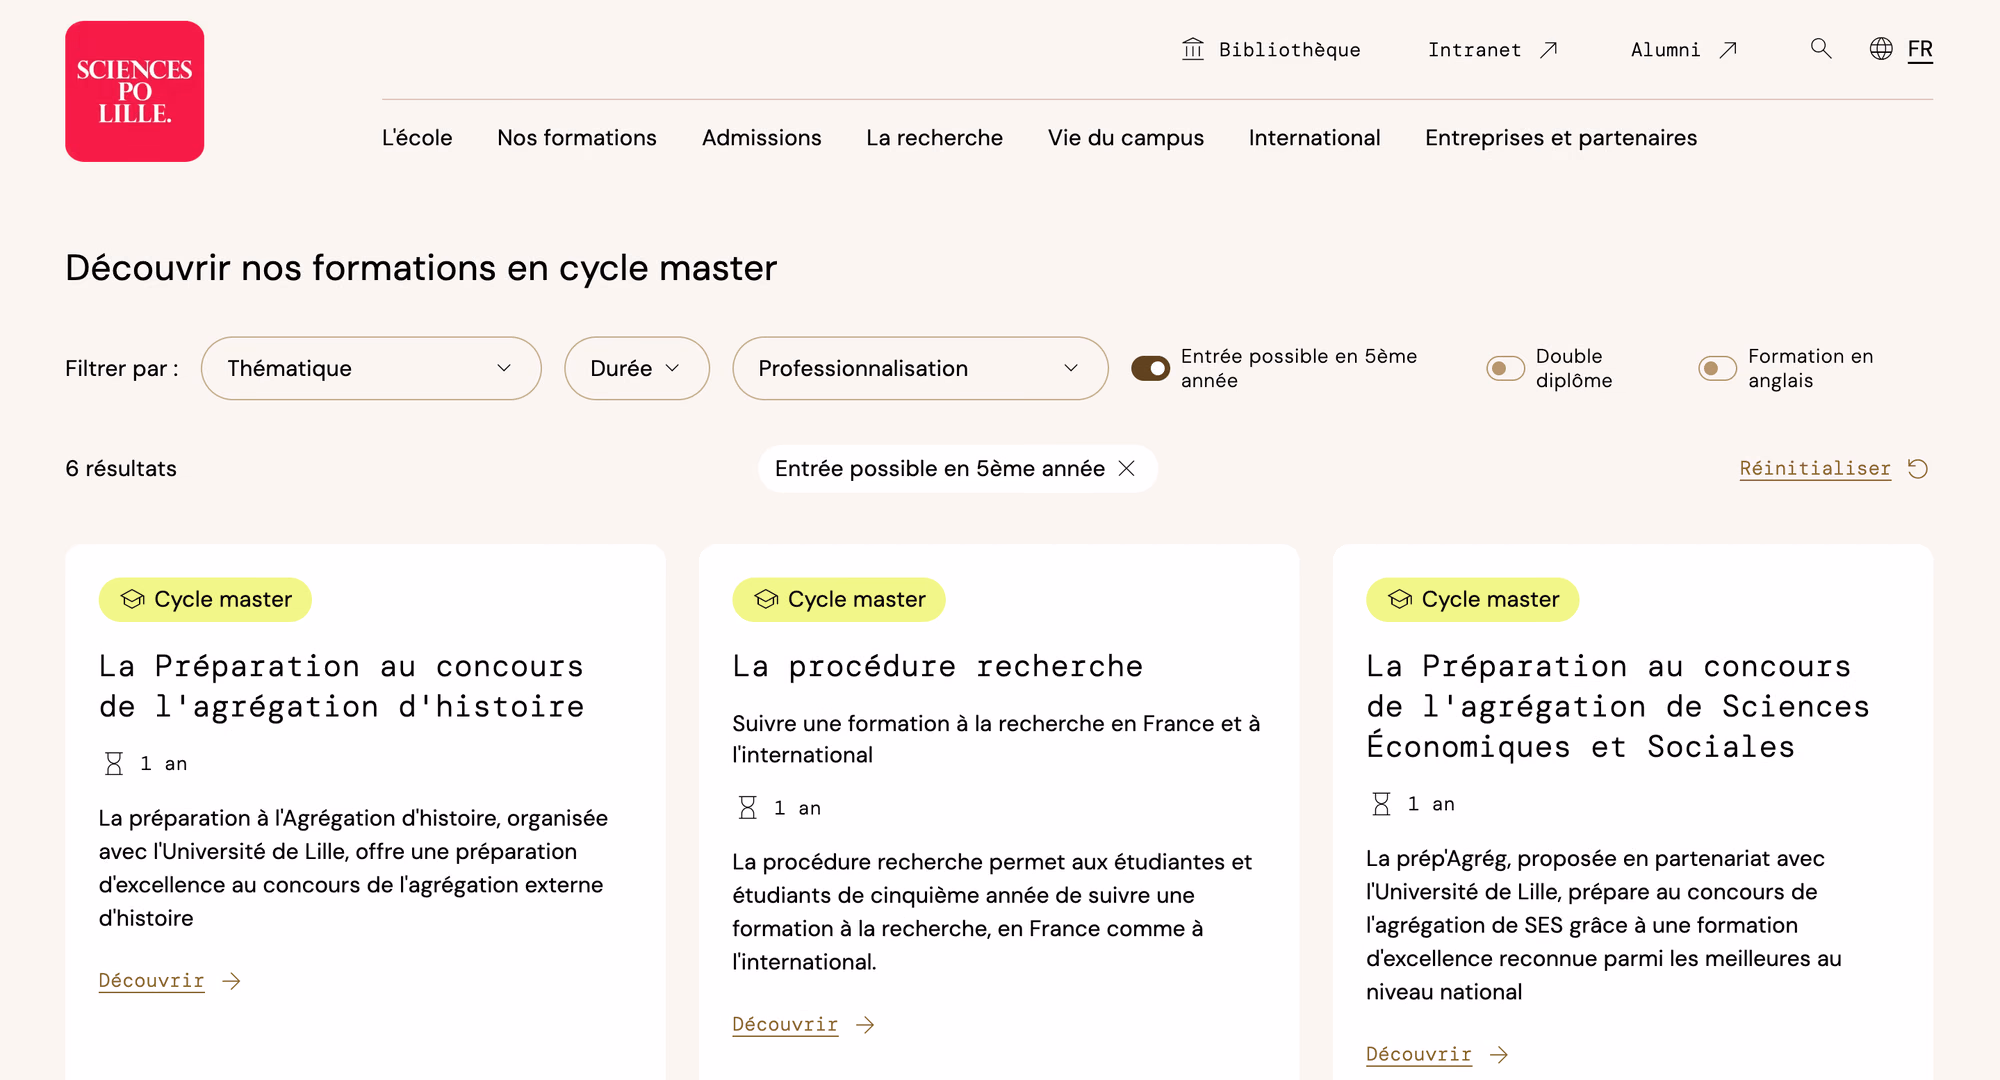Image resolution: width=2000 pixels, height=1080 pixels.
Task: Select the FR language selector
Action: 1920,49
